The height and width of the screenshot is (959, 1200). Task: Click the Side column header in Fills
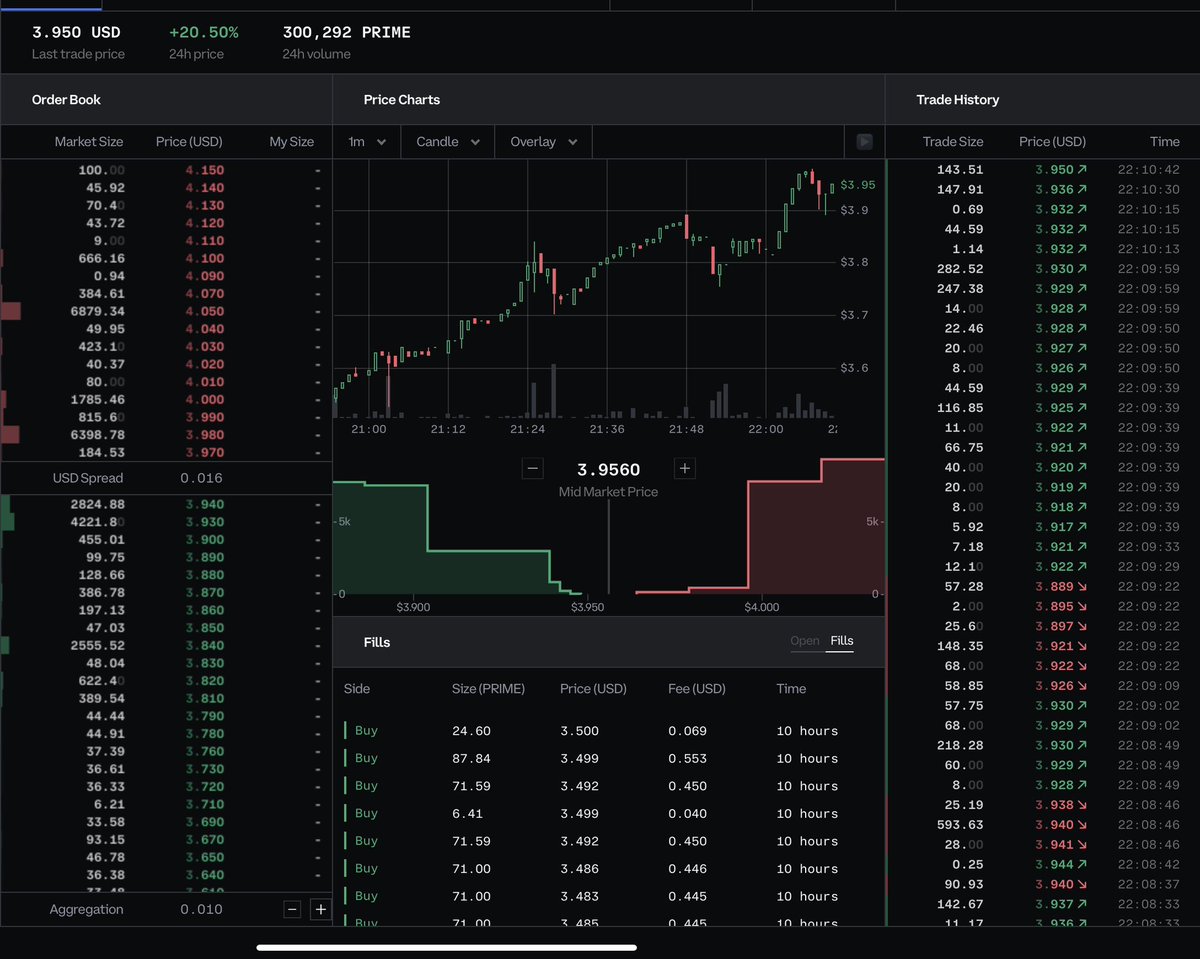click(357, 689)
